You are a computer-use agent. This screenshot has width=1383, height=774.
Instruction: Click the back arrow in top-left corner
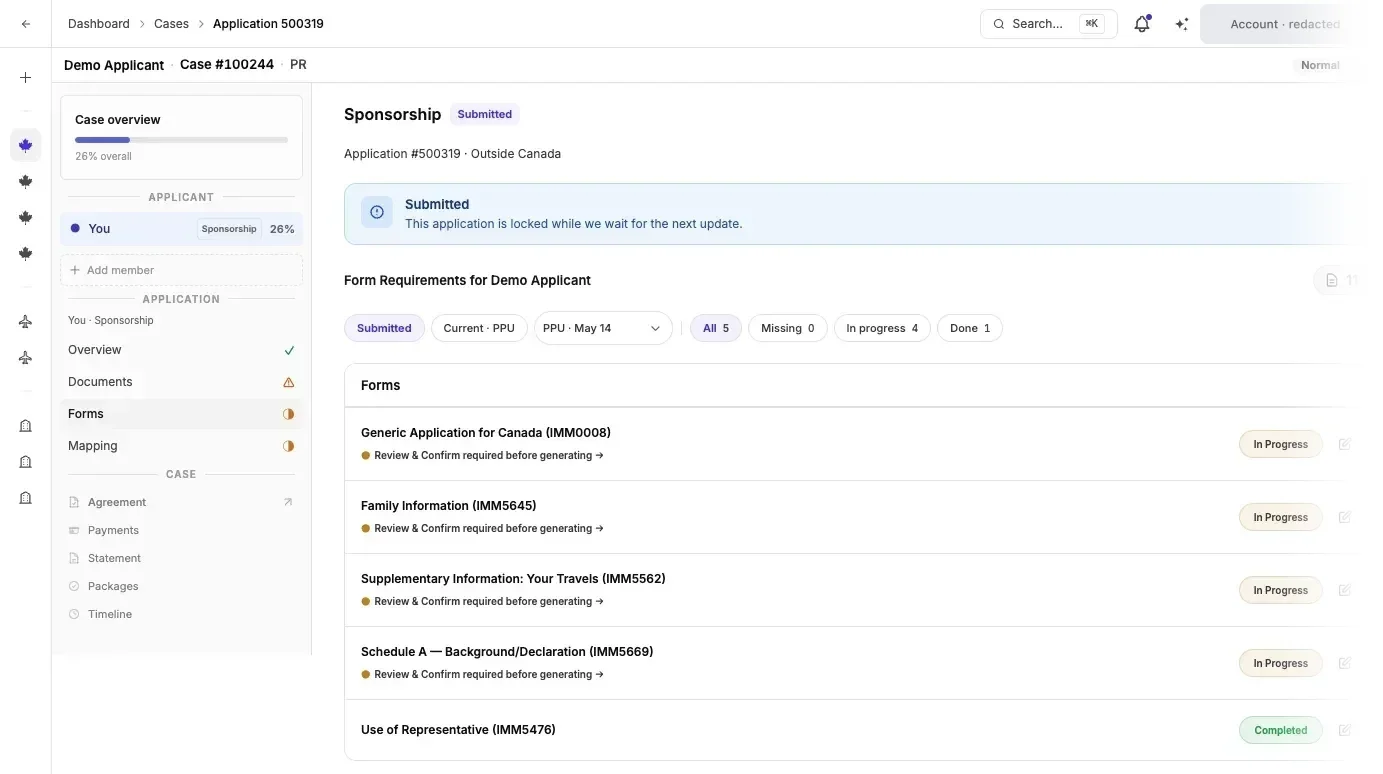click(x=26, y=24)
